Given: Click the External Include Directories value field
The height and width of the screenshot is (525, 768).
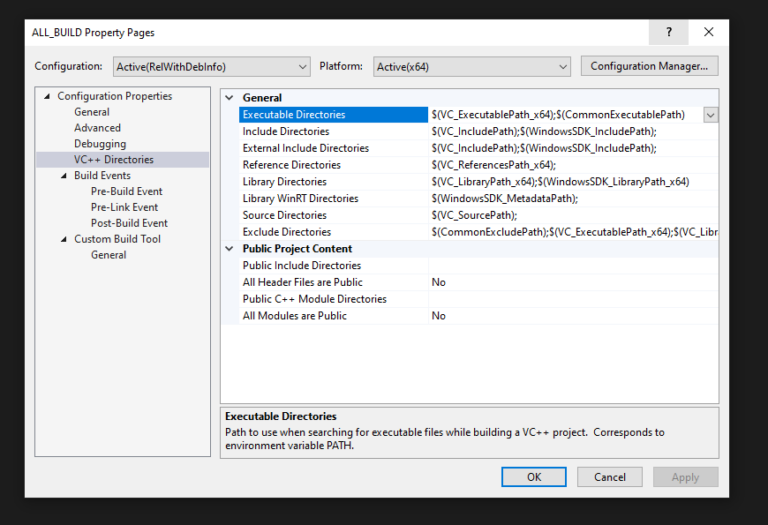Looking at the screenshot, I should pyautogui.click(x=574, y=148).
